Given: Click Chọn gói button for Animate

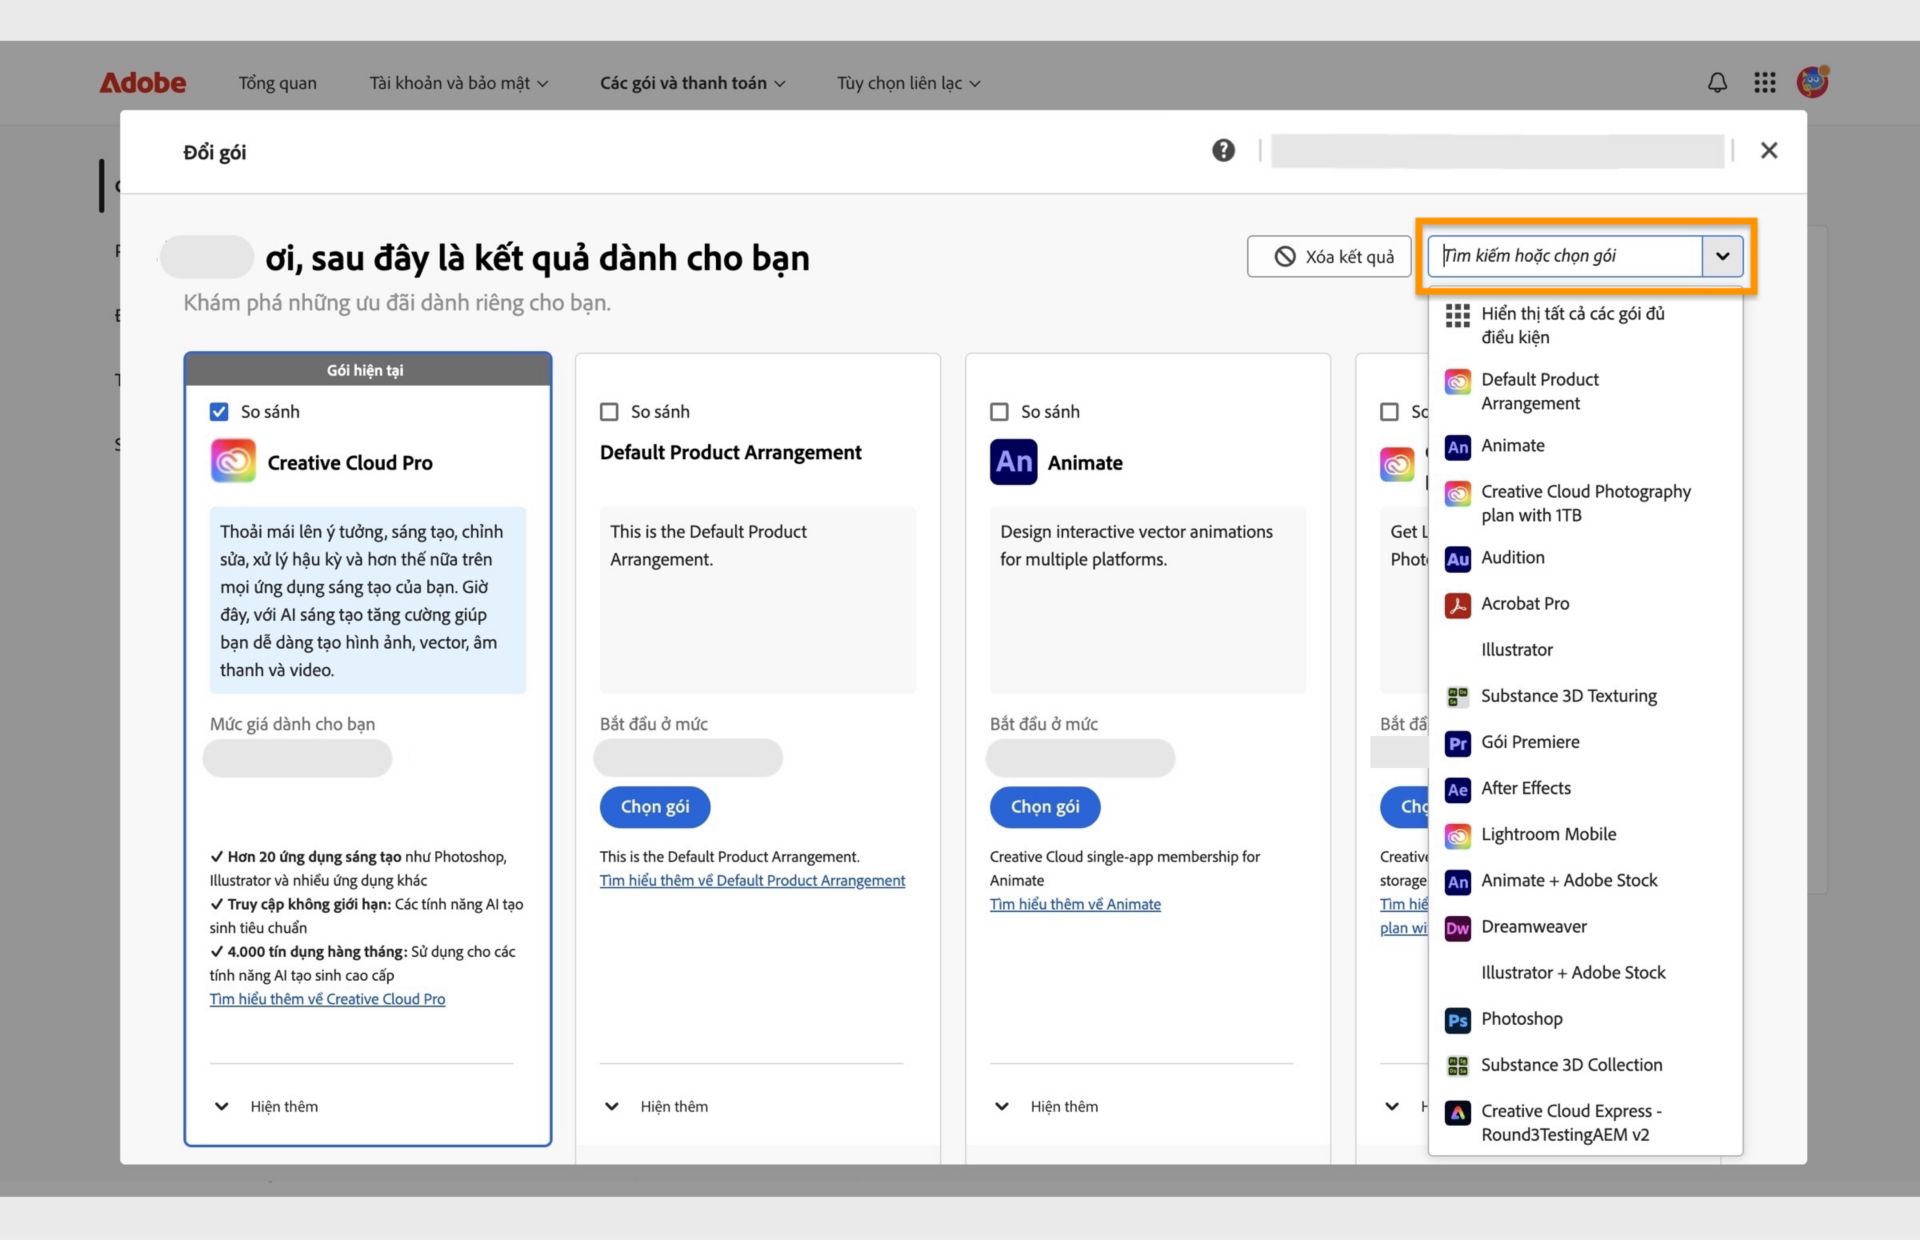Looking at the screenshot, I should 1044,807.
